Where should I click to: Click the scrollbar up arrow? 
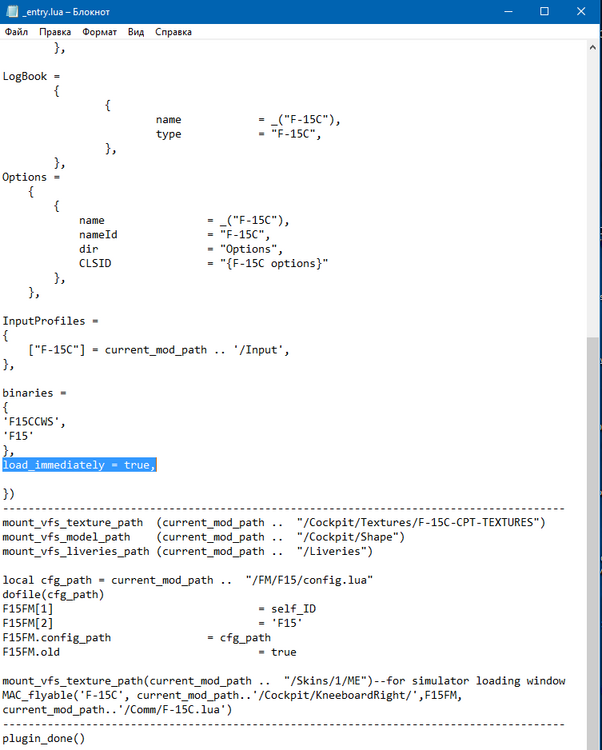pyautogui.click(x=592, y=47)
